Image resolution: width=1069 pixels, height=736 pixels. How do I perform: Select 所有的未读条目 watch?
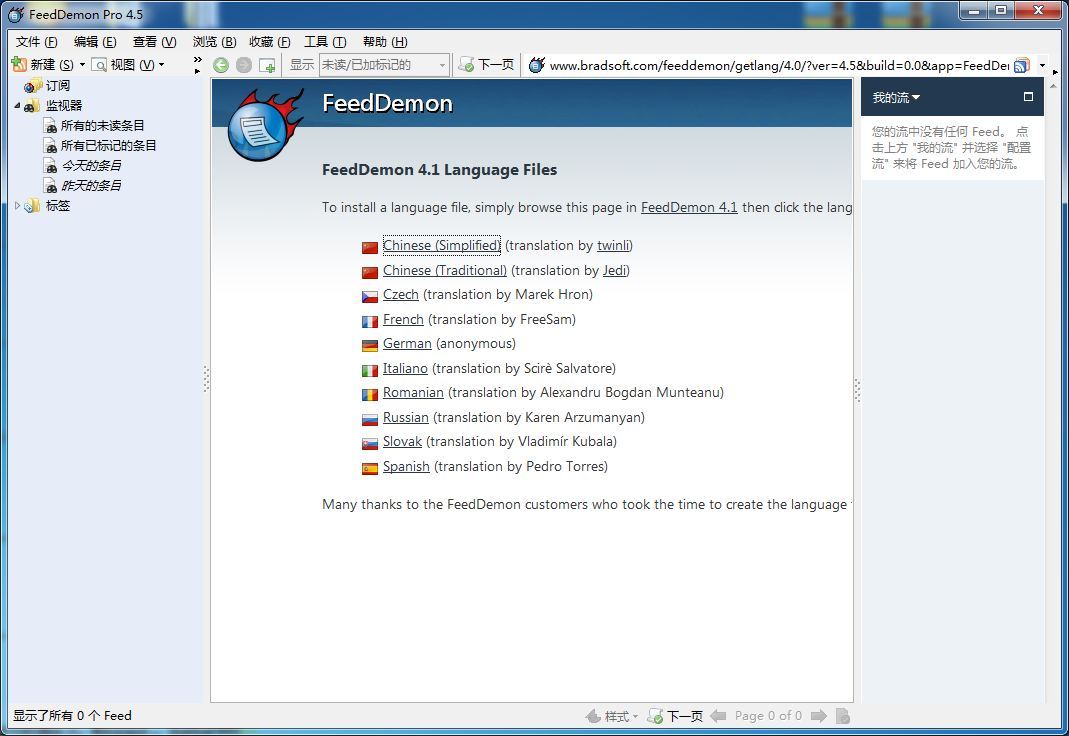click(102, 125)
